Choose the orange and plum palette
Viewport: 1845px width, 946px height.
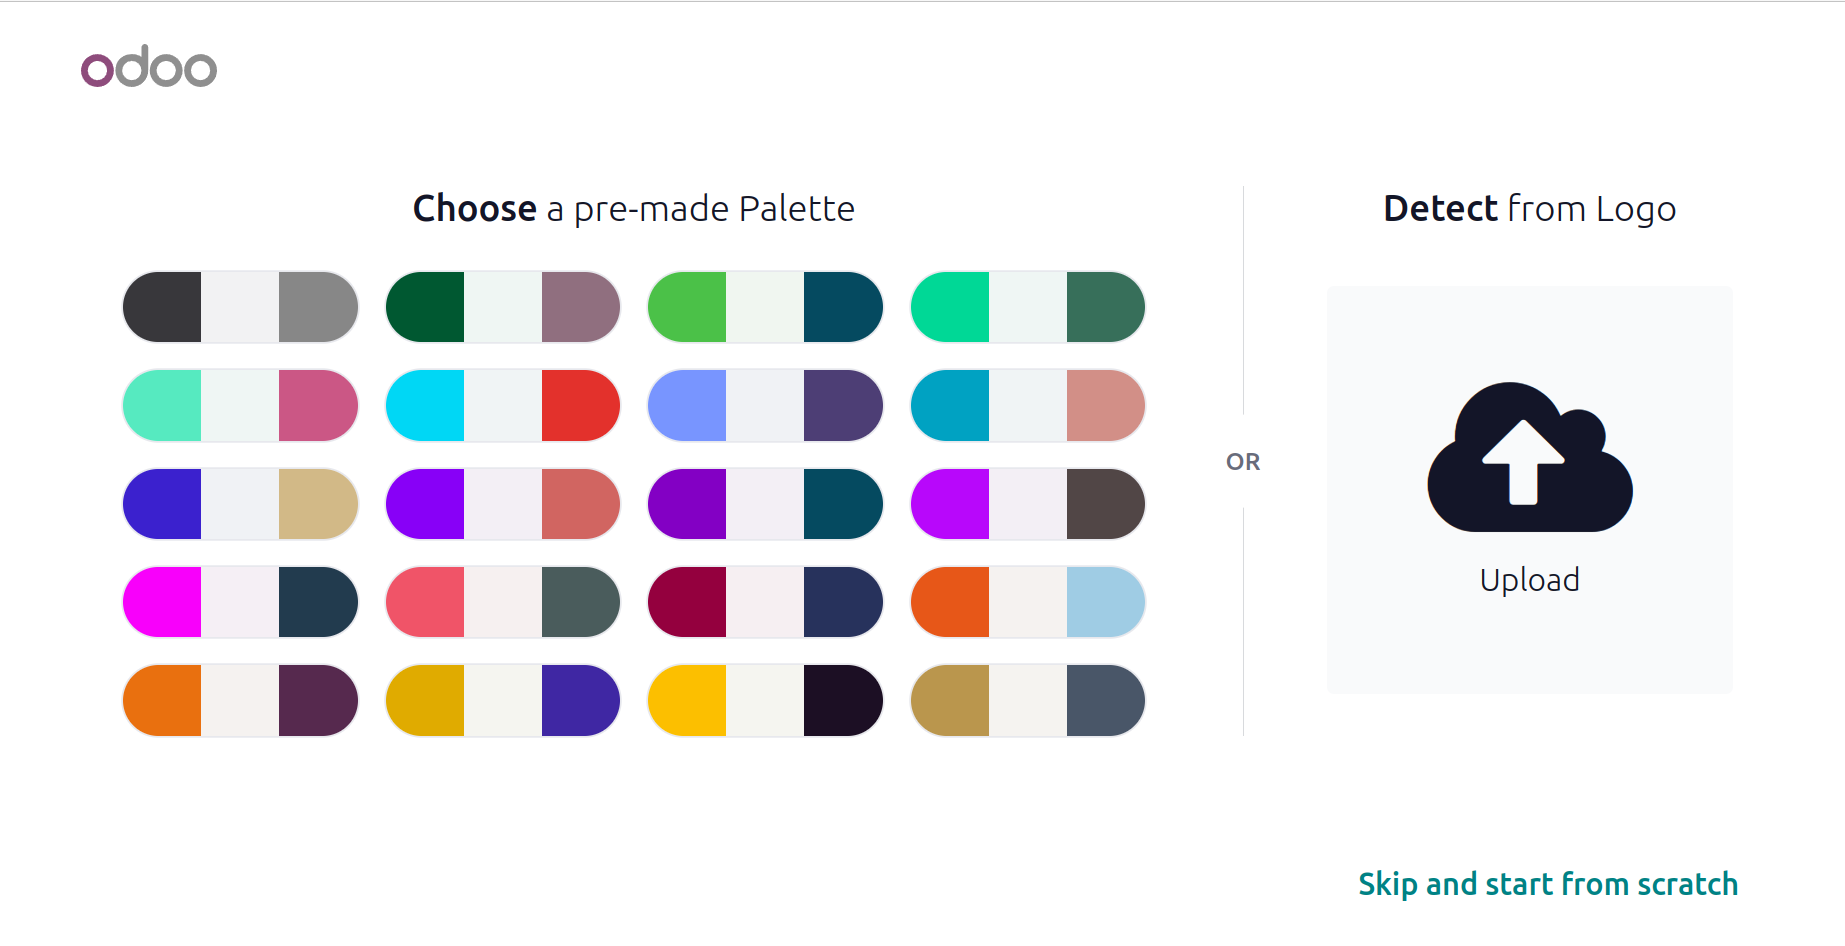click(240, 701)
